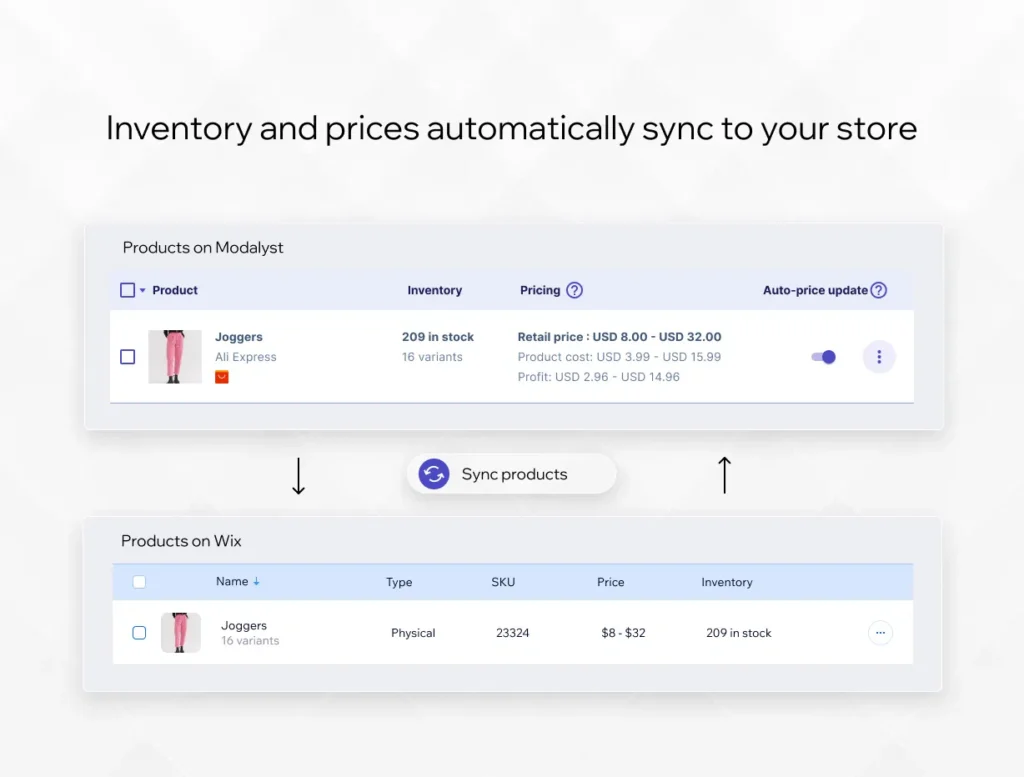Image resolution: width=1024 pixels, height=777 pixels.
Task: Click the Modalyst Product column header
Action: pos(175,290)
